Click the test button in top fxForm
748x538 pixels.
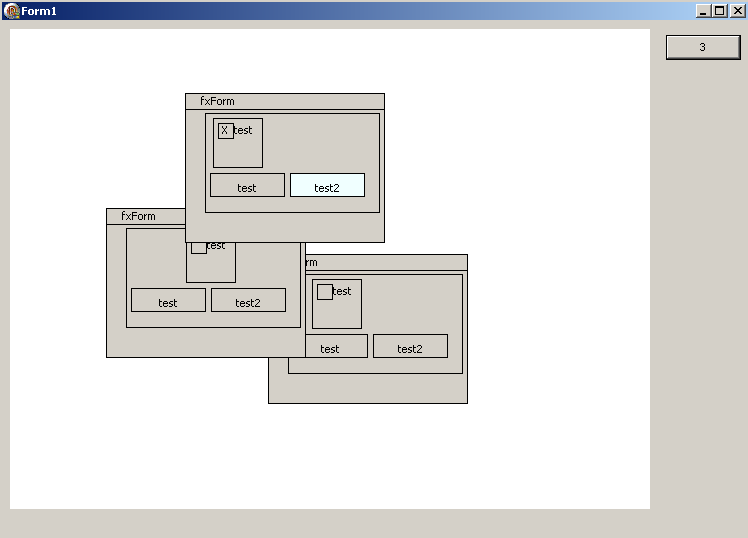[x=247, y=185]
